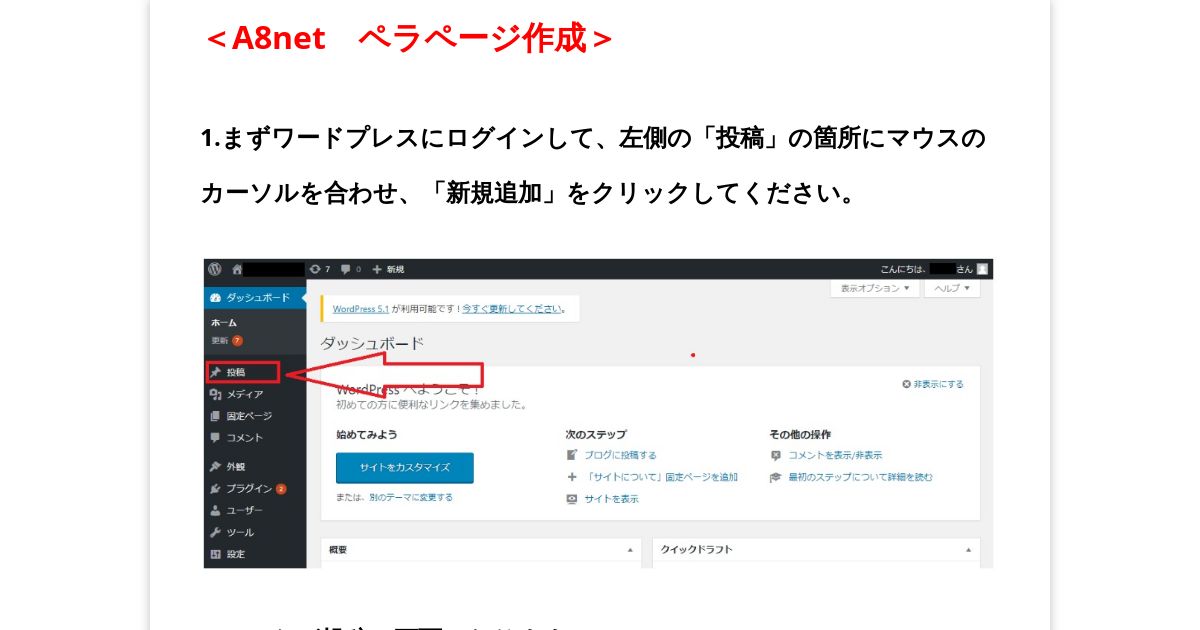The image size is (1200, 630).
Task: Click the その他の操作 heading text
Action: (800, 435)
